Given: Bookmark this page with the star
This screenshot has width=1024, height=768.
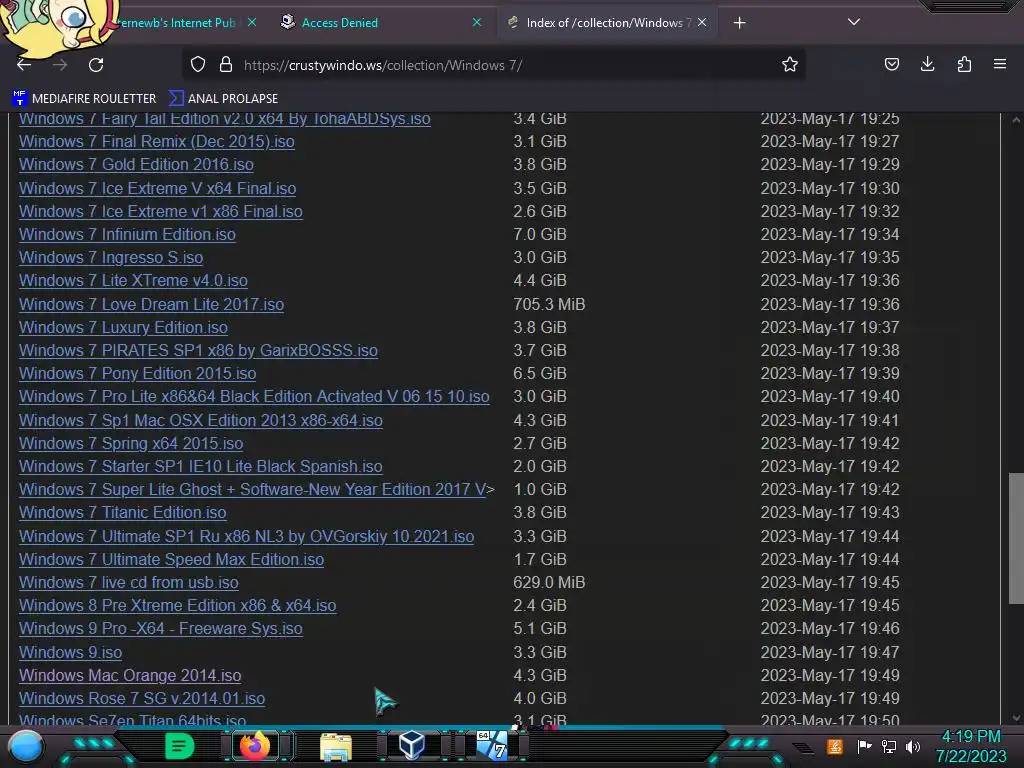Looking at the screenshot, I should 790,65.
